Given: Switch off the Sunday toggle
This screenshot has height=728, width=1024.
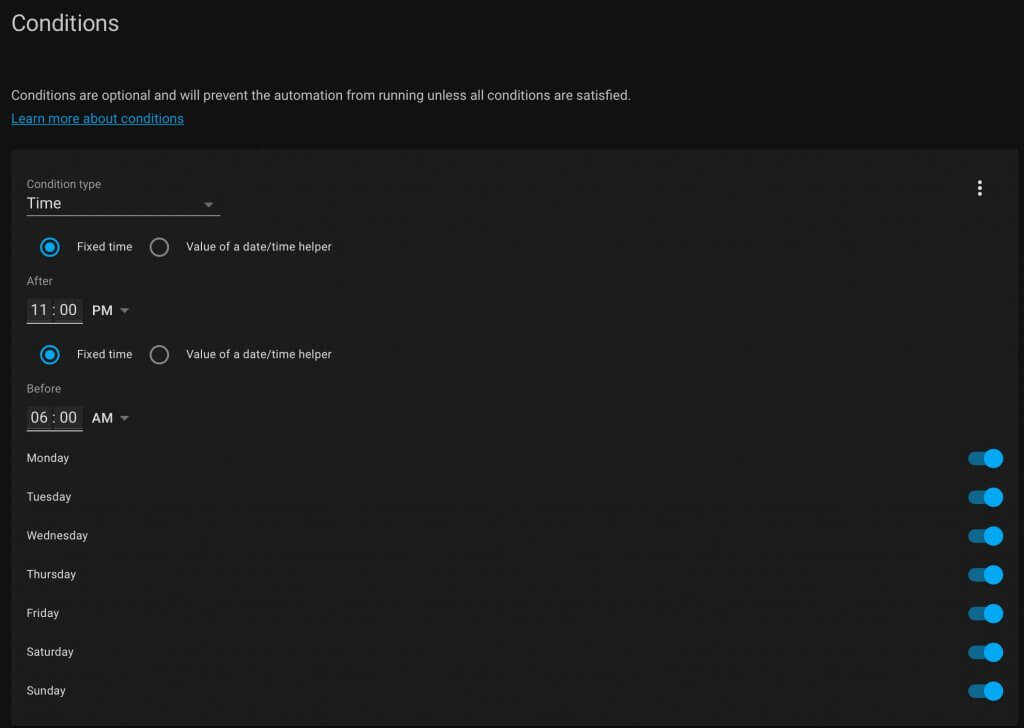Looking at the screenshot, I should 985,691.
